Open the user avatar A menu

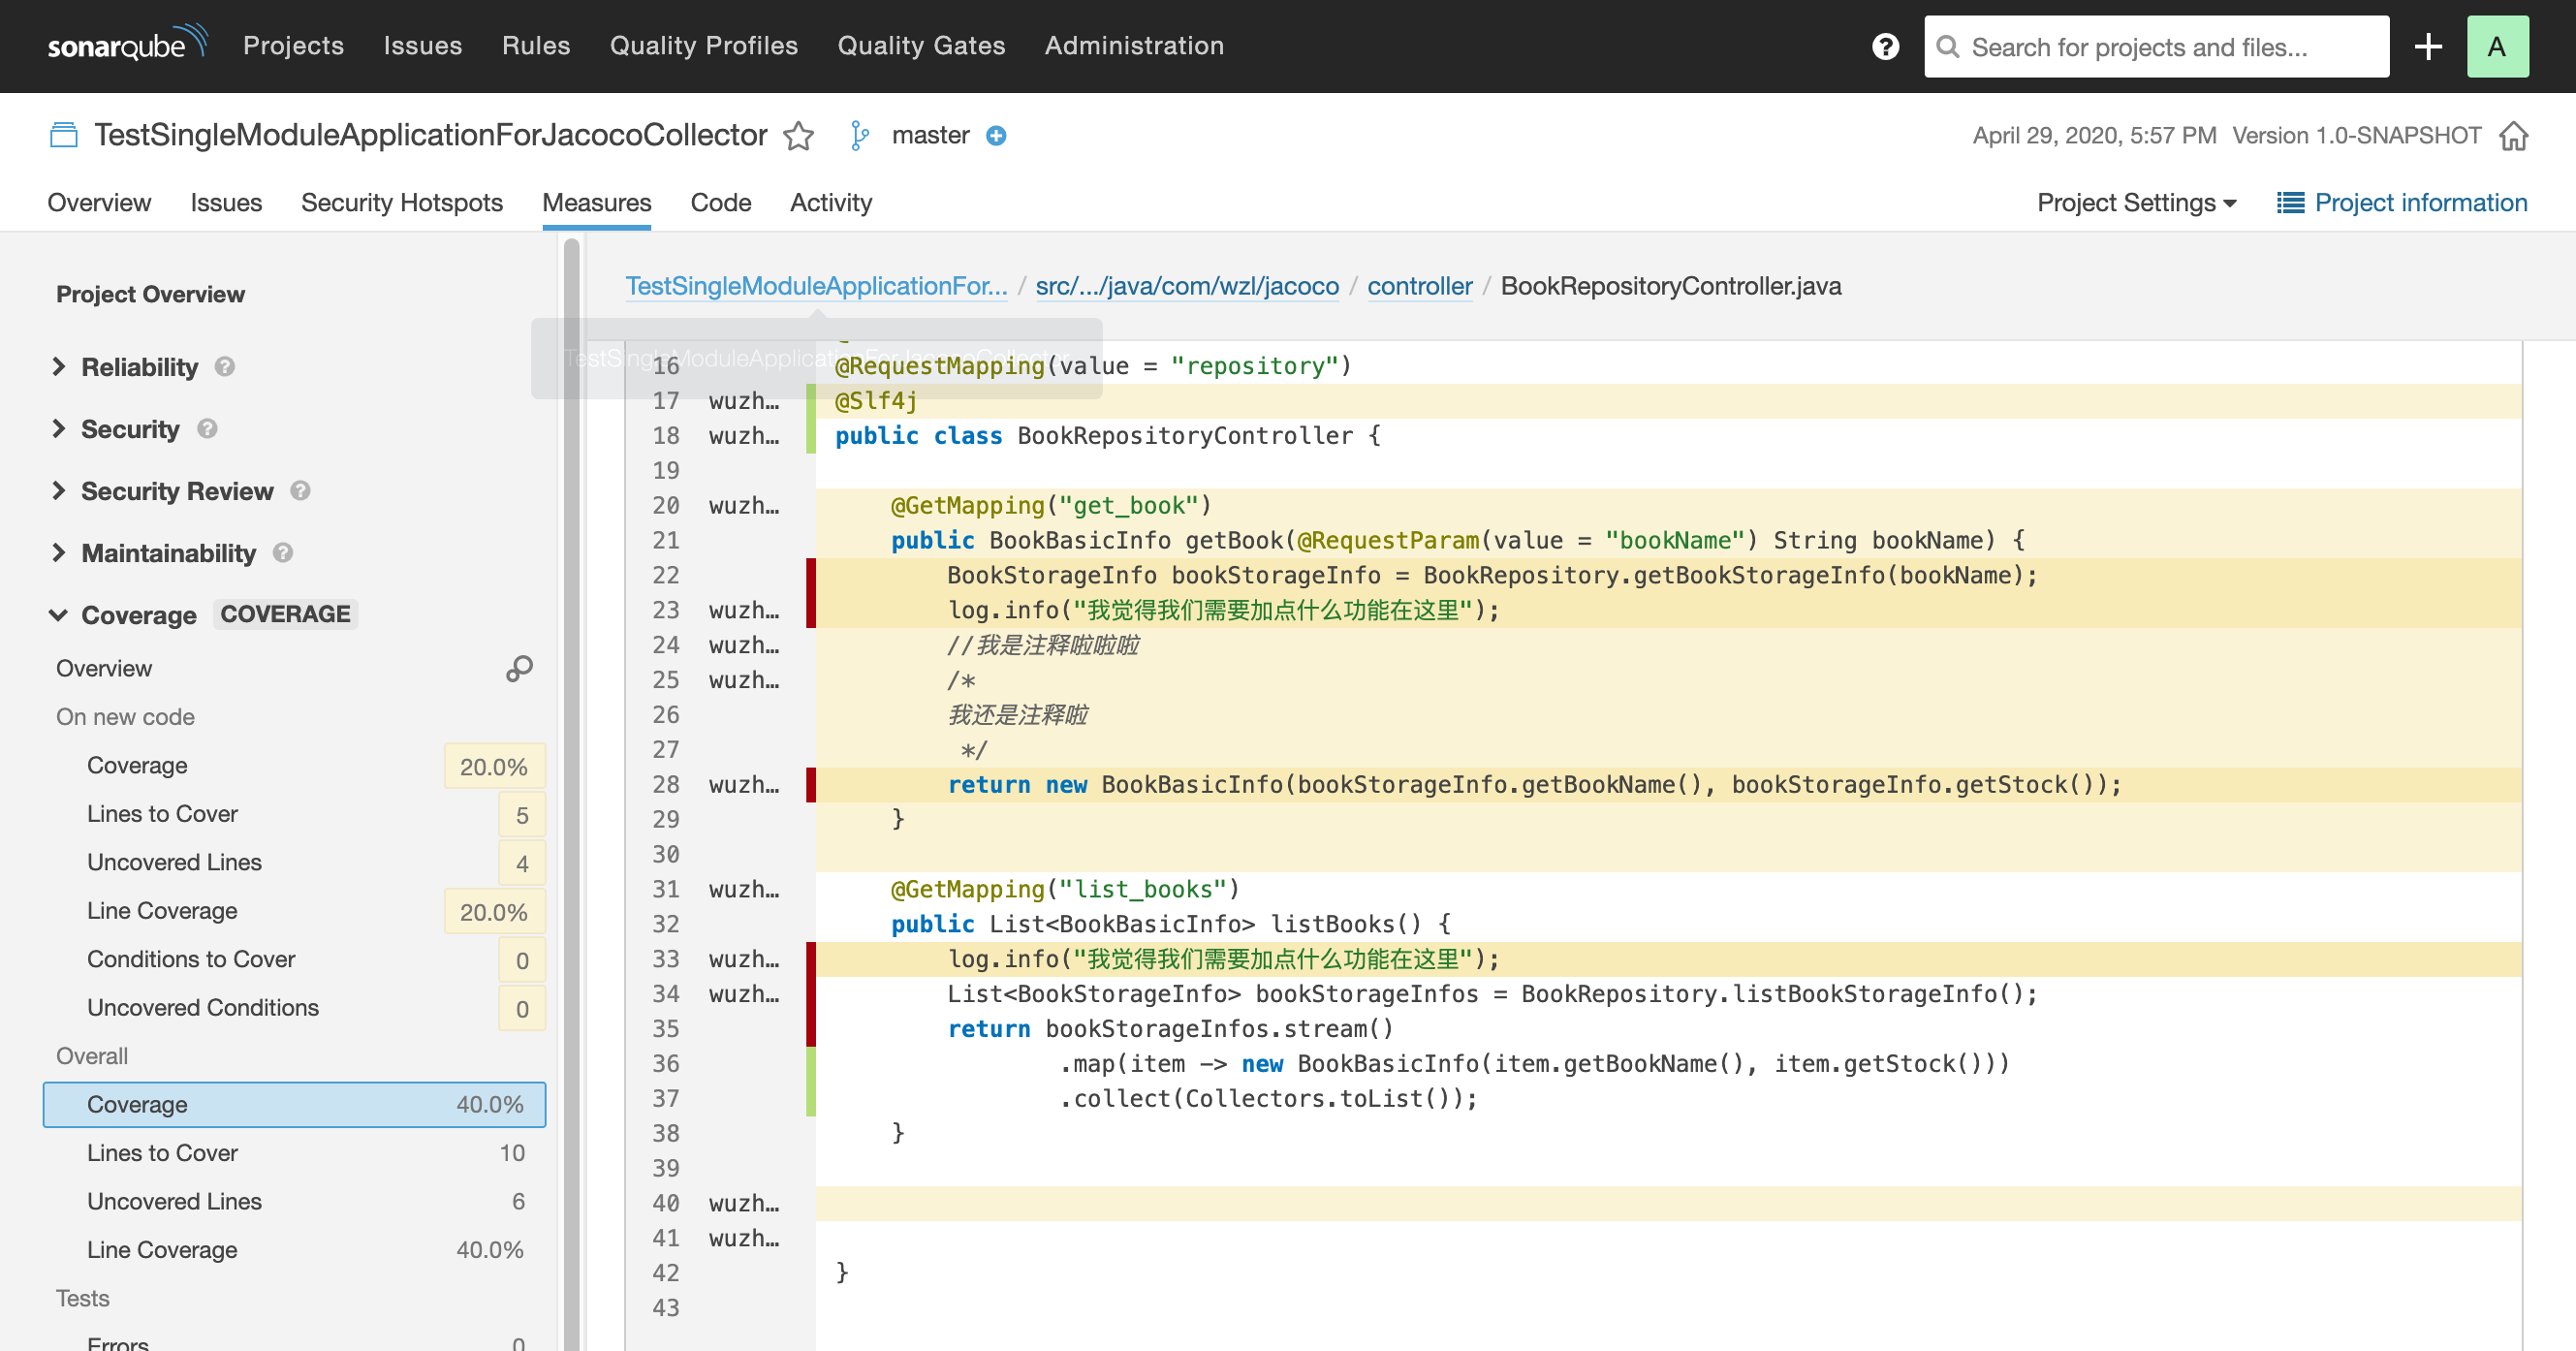click(2497, 46)
